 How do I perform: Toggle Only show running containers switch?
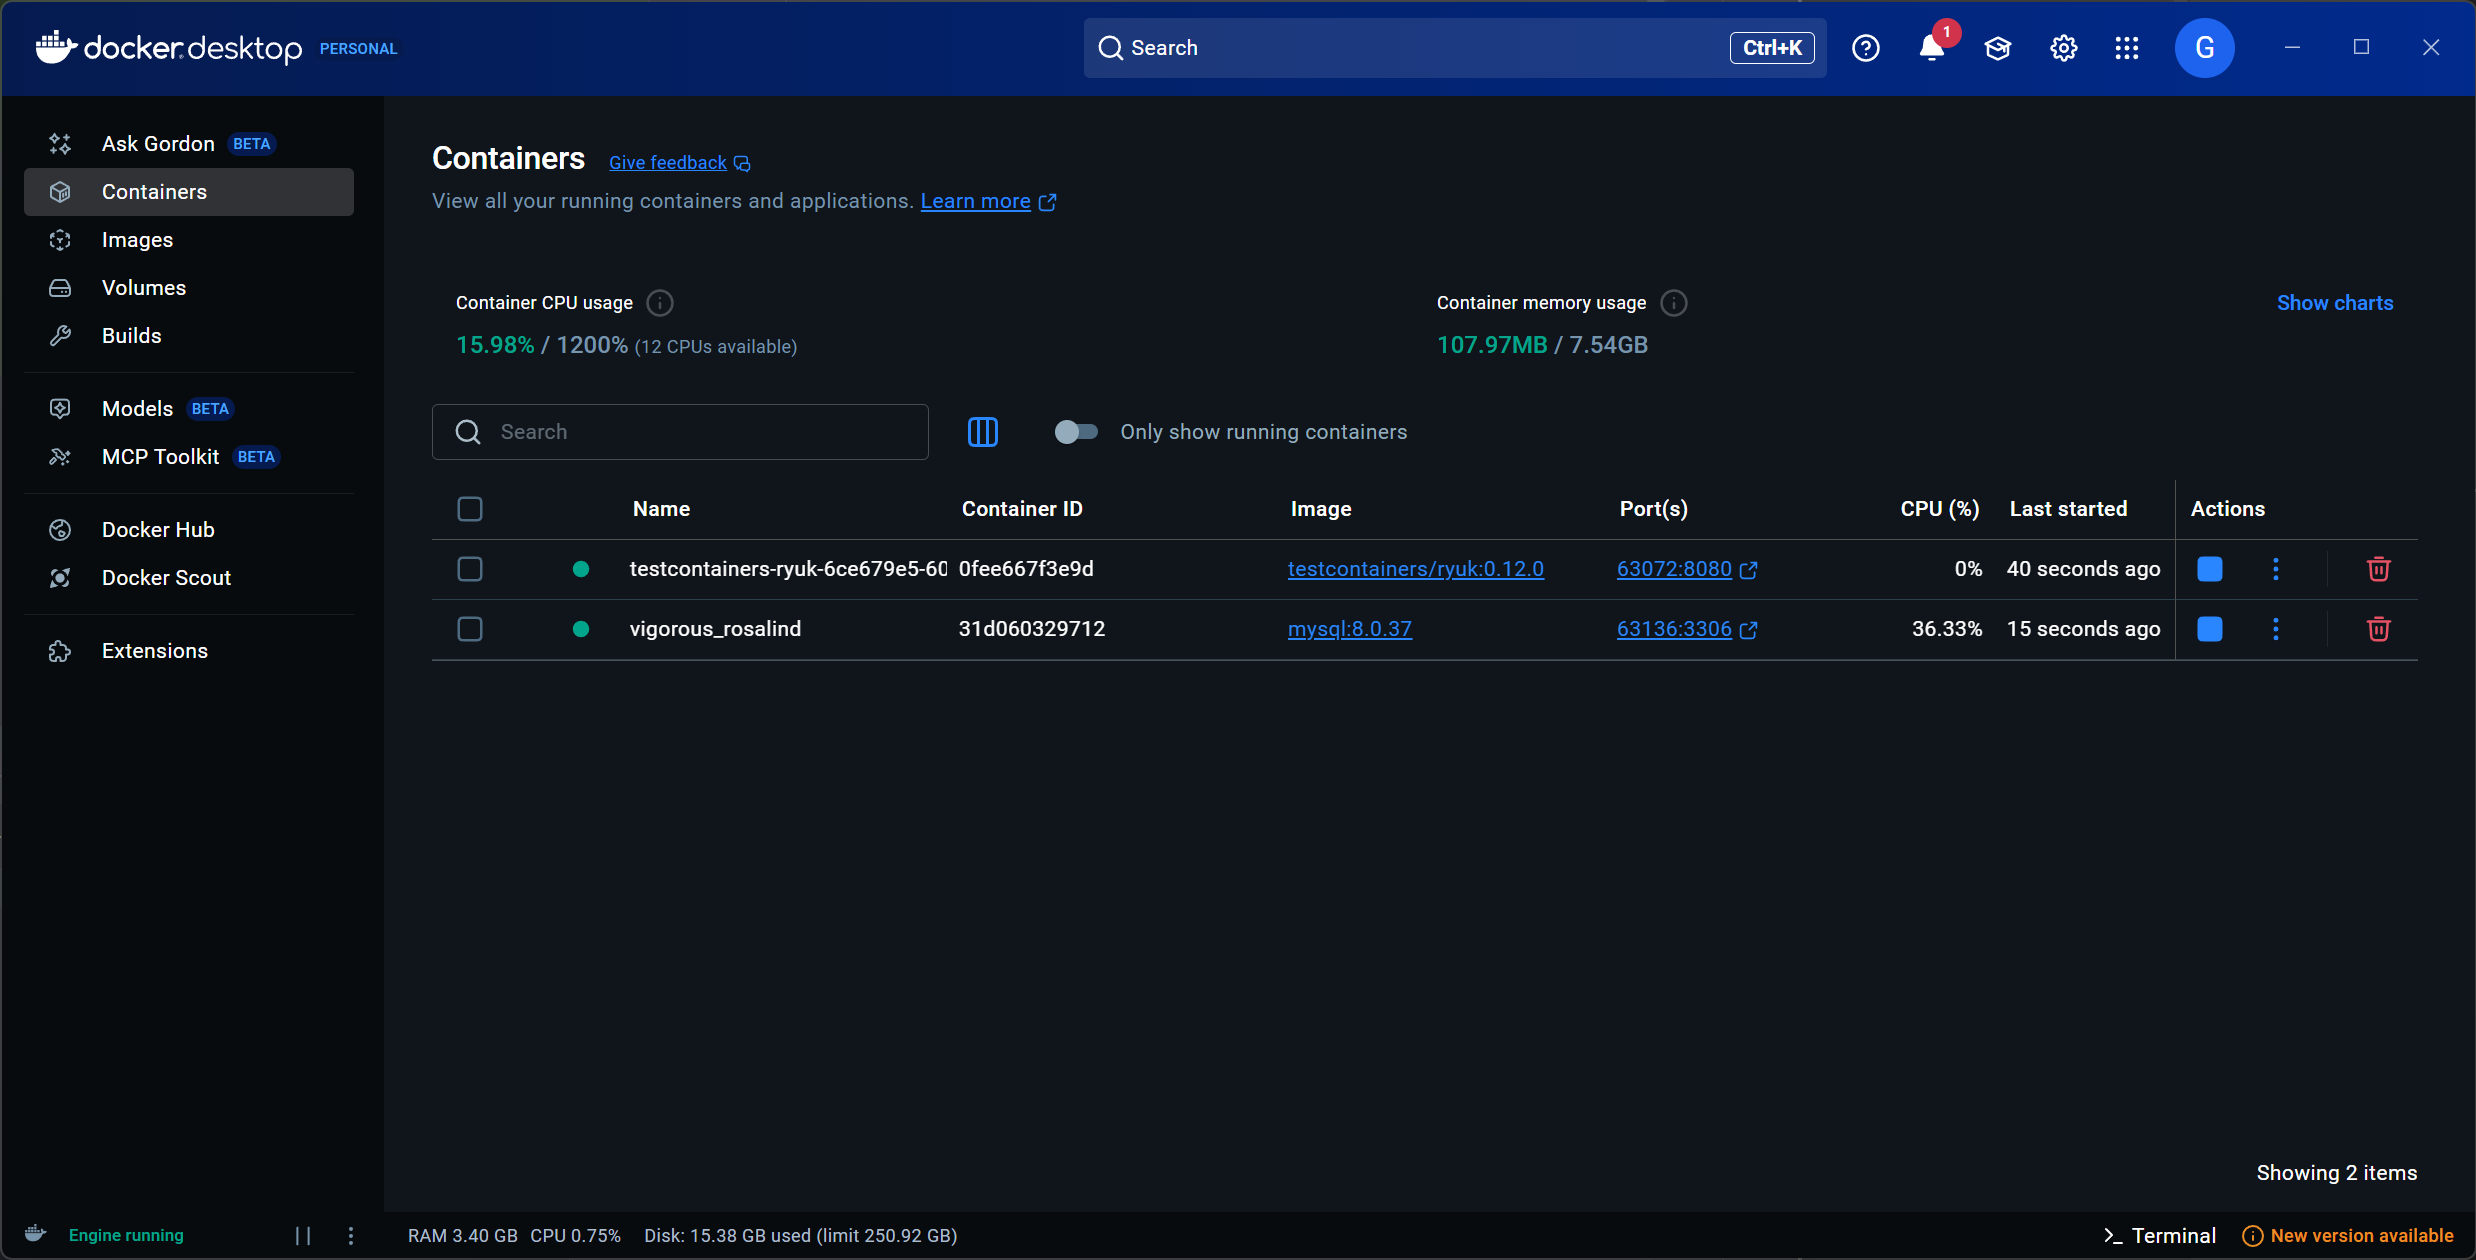coord(1076,432)
